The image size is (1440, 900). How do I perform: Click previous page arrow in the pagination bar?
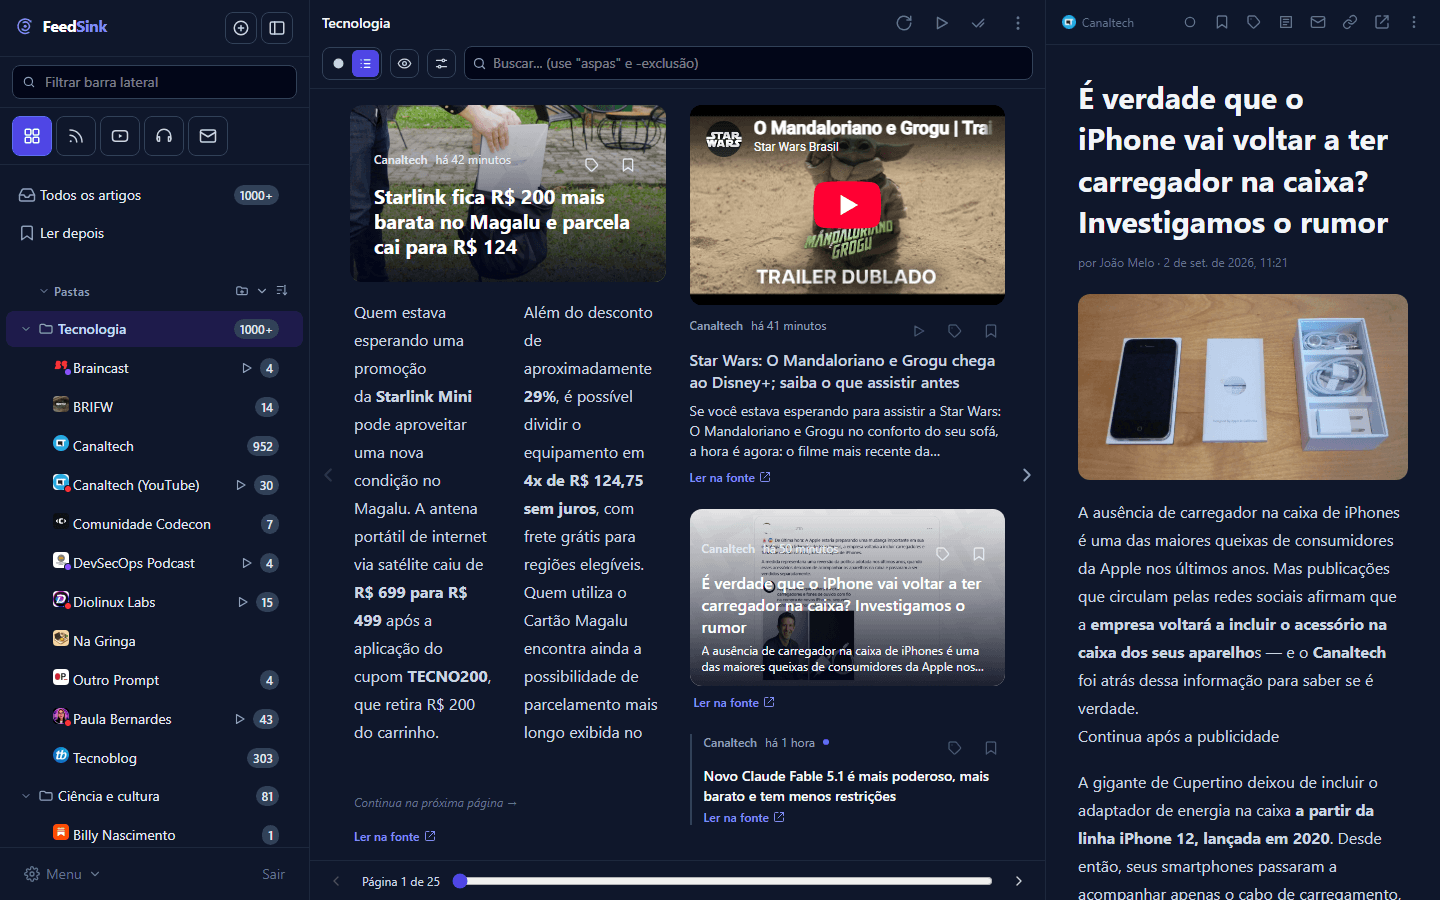(336, 881)
